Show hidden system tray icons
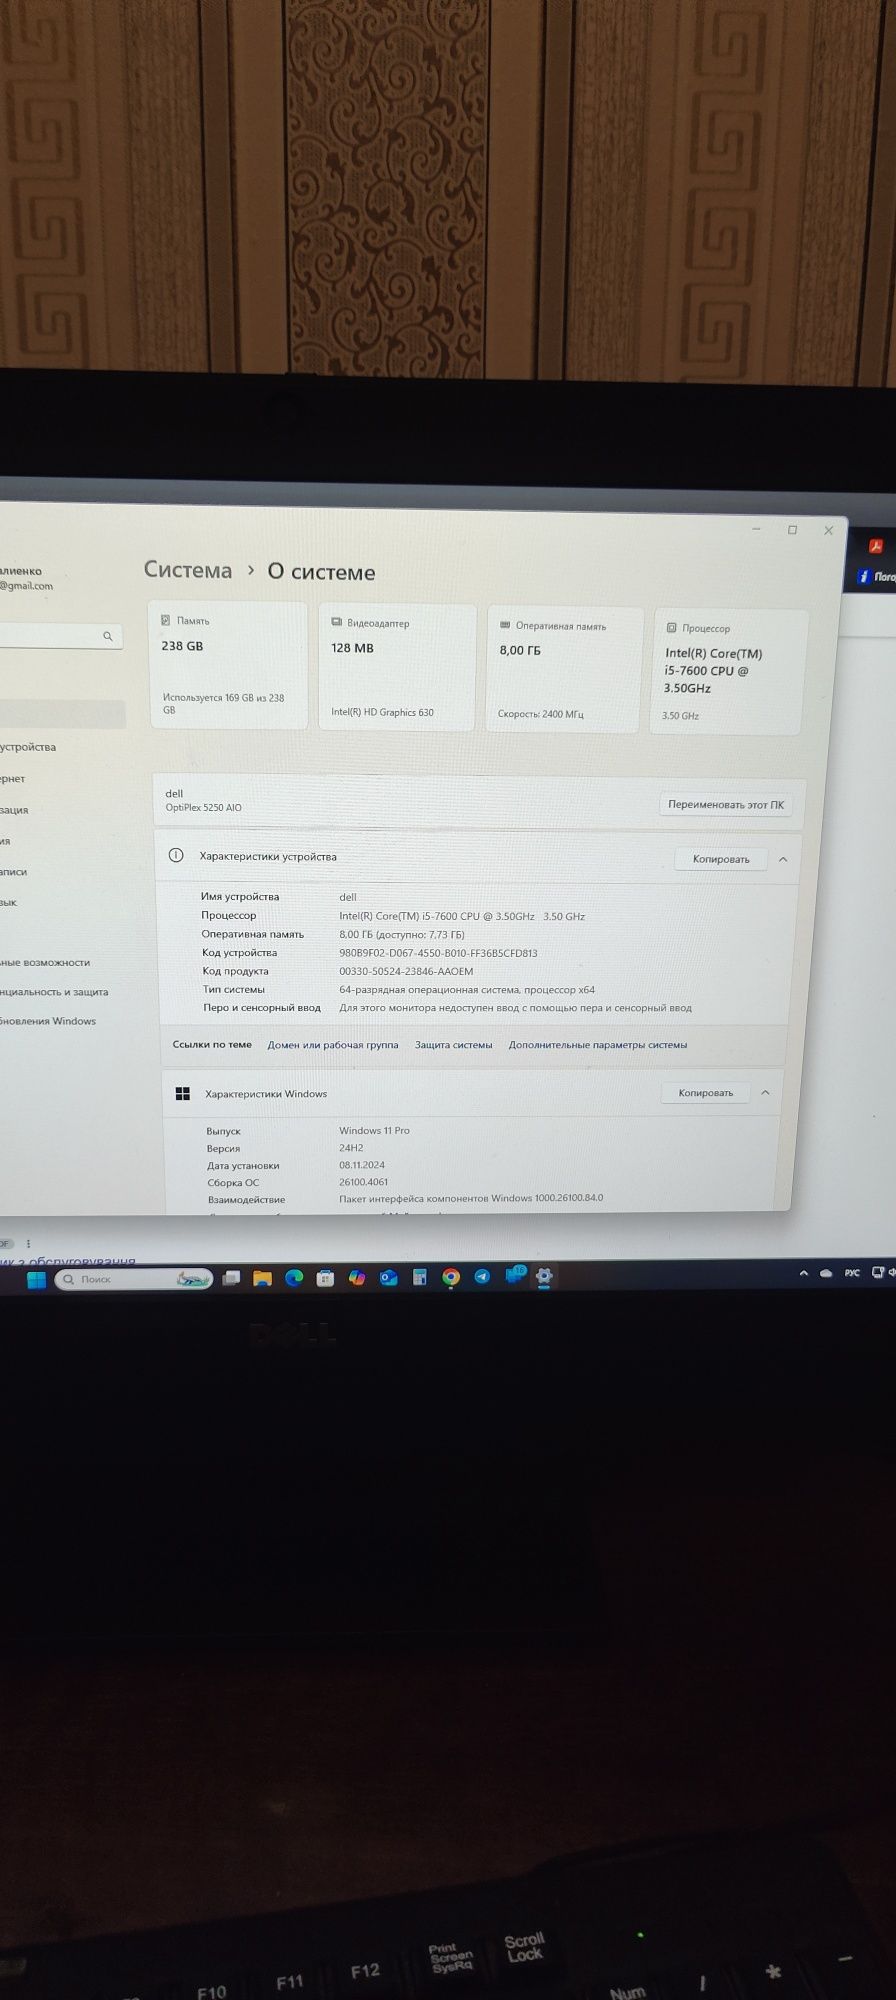896x2000 pixels. coord(803,1274)
